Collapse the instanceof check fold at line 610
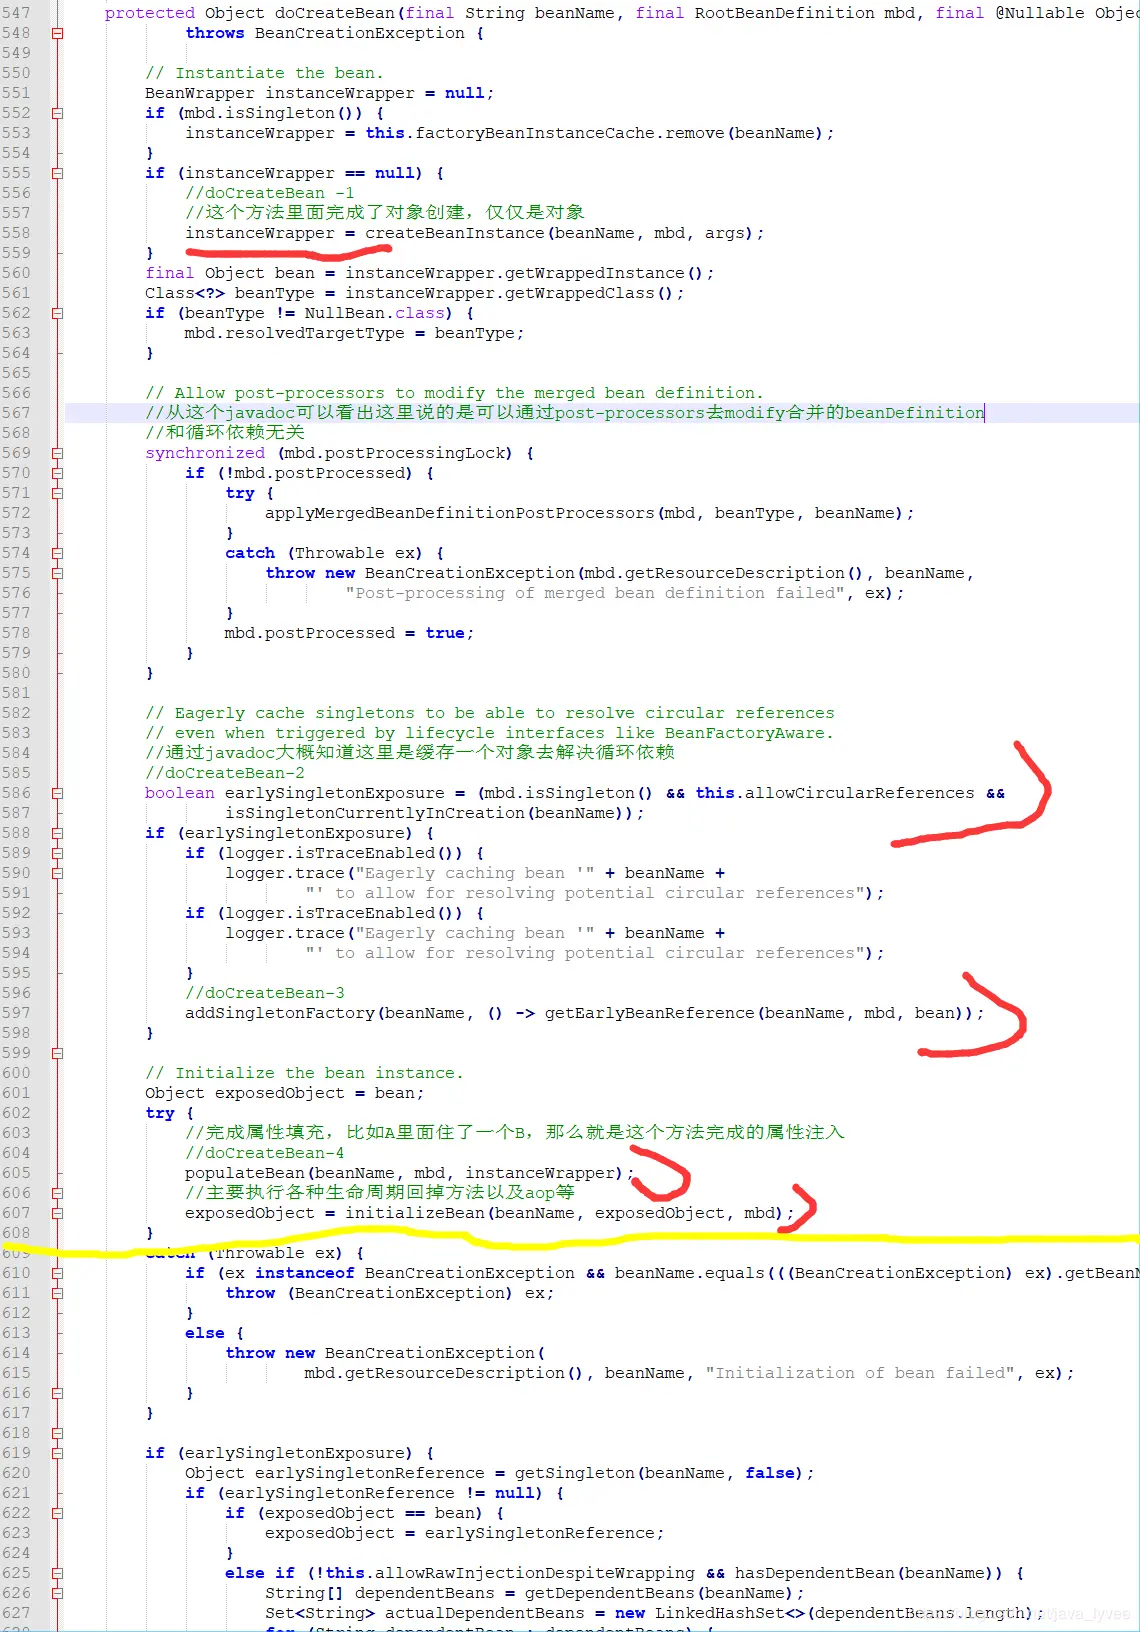The width and height of the screenshot is (1140, 1632). pyautogui.click(x=57, y=1273)
